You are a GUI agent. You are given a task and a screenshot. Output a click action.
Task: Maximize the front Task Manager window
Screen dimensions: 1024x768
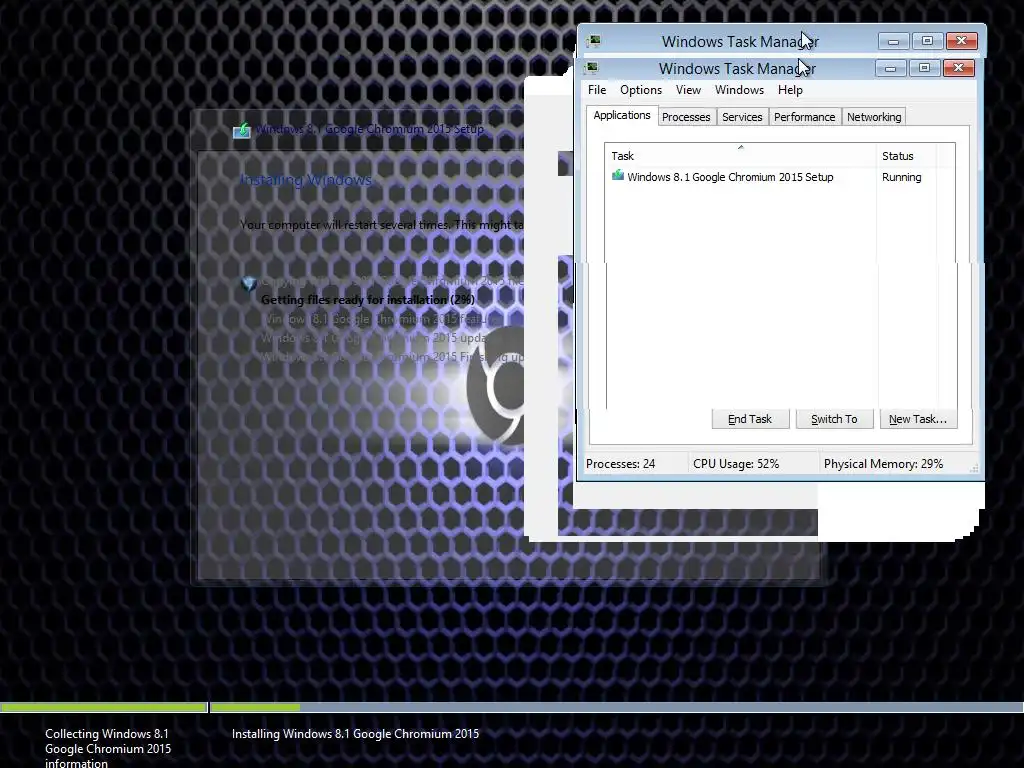point(924,68)
